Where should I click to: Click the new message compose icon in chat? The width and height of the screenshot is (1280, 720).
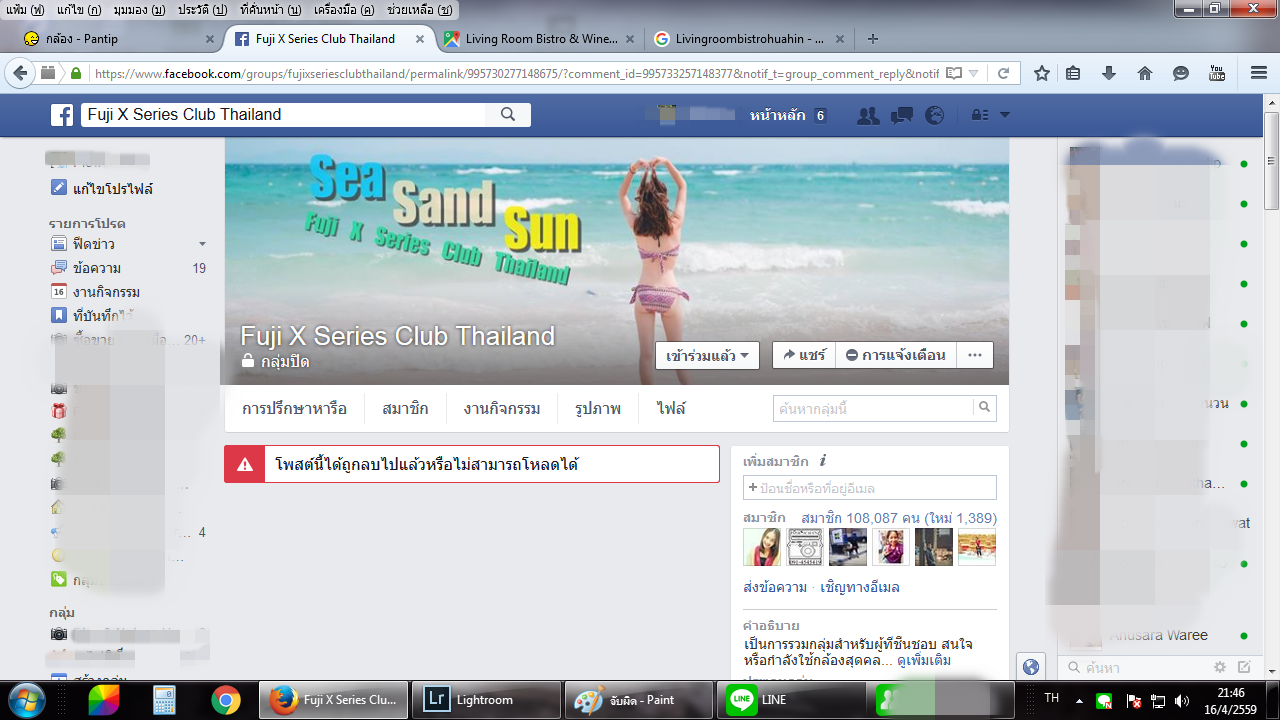click(x=1244, y=667)
